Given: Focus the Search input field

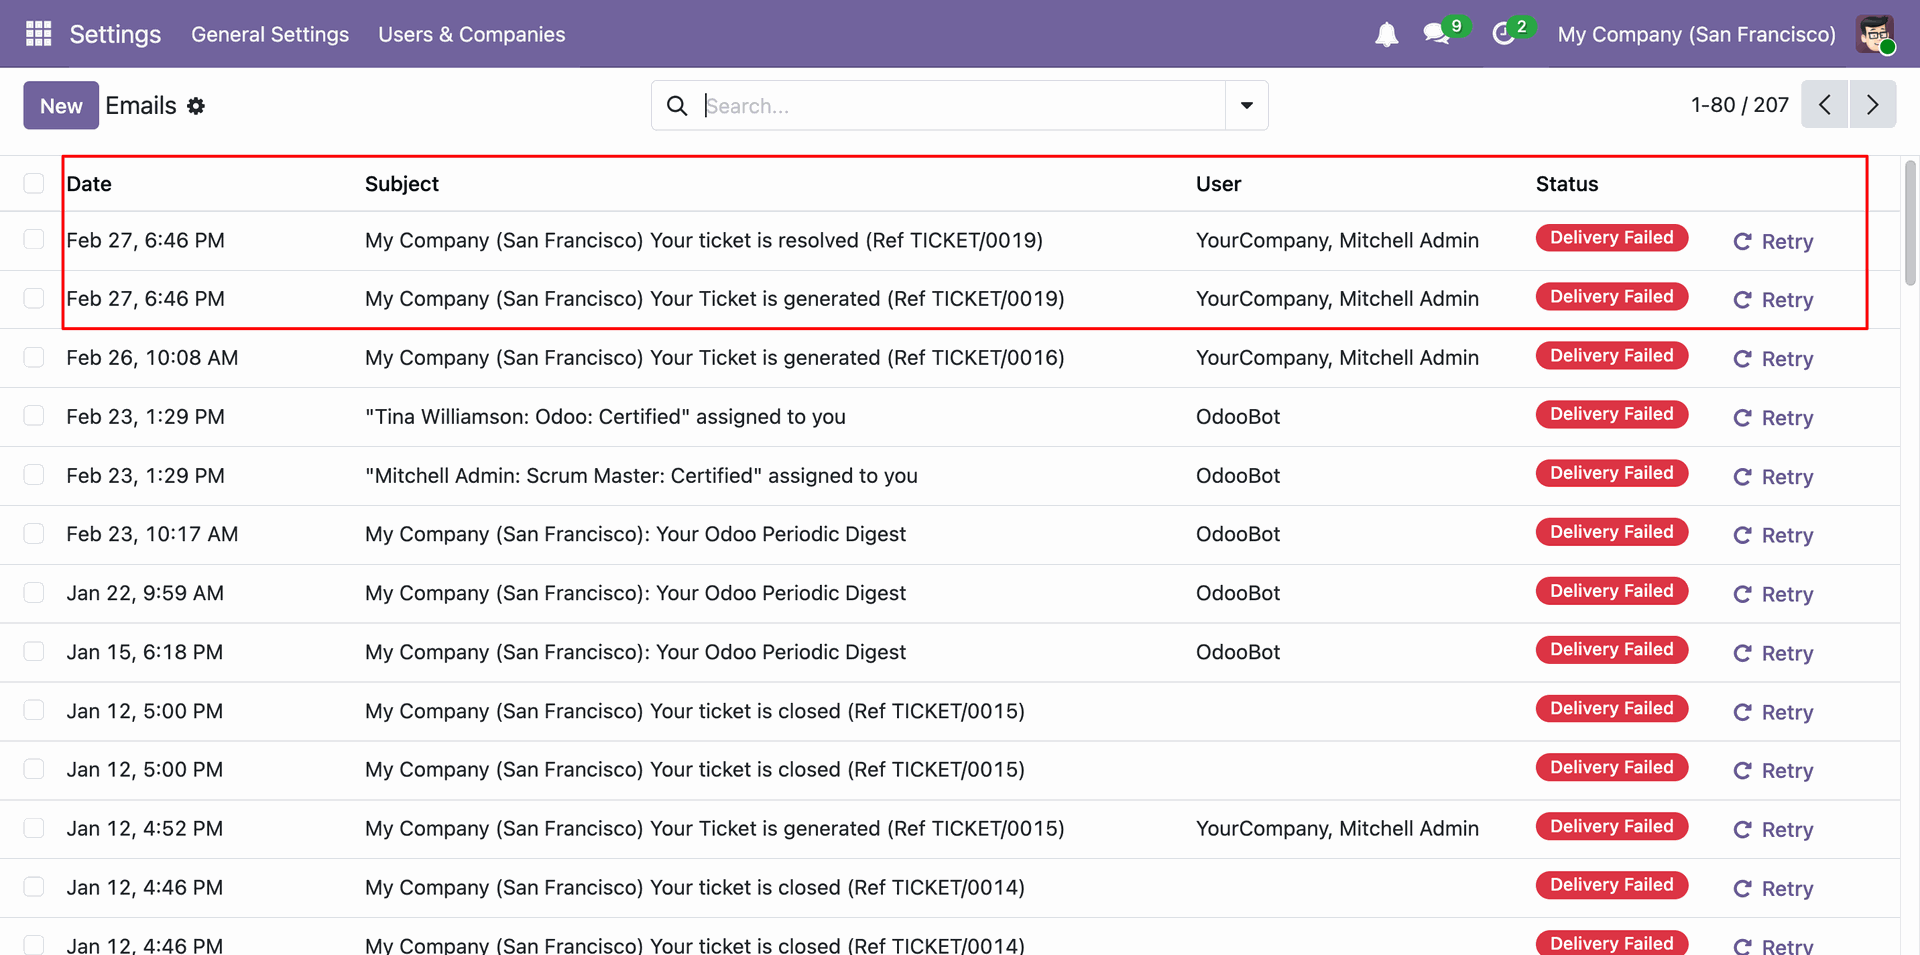Looking at the screenshot, I should point(960,106).
